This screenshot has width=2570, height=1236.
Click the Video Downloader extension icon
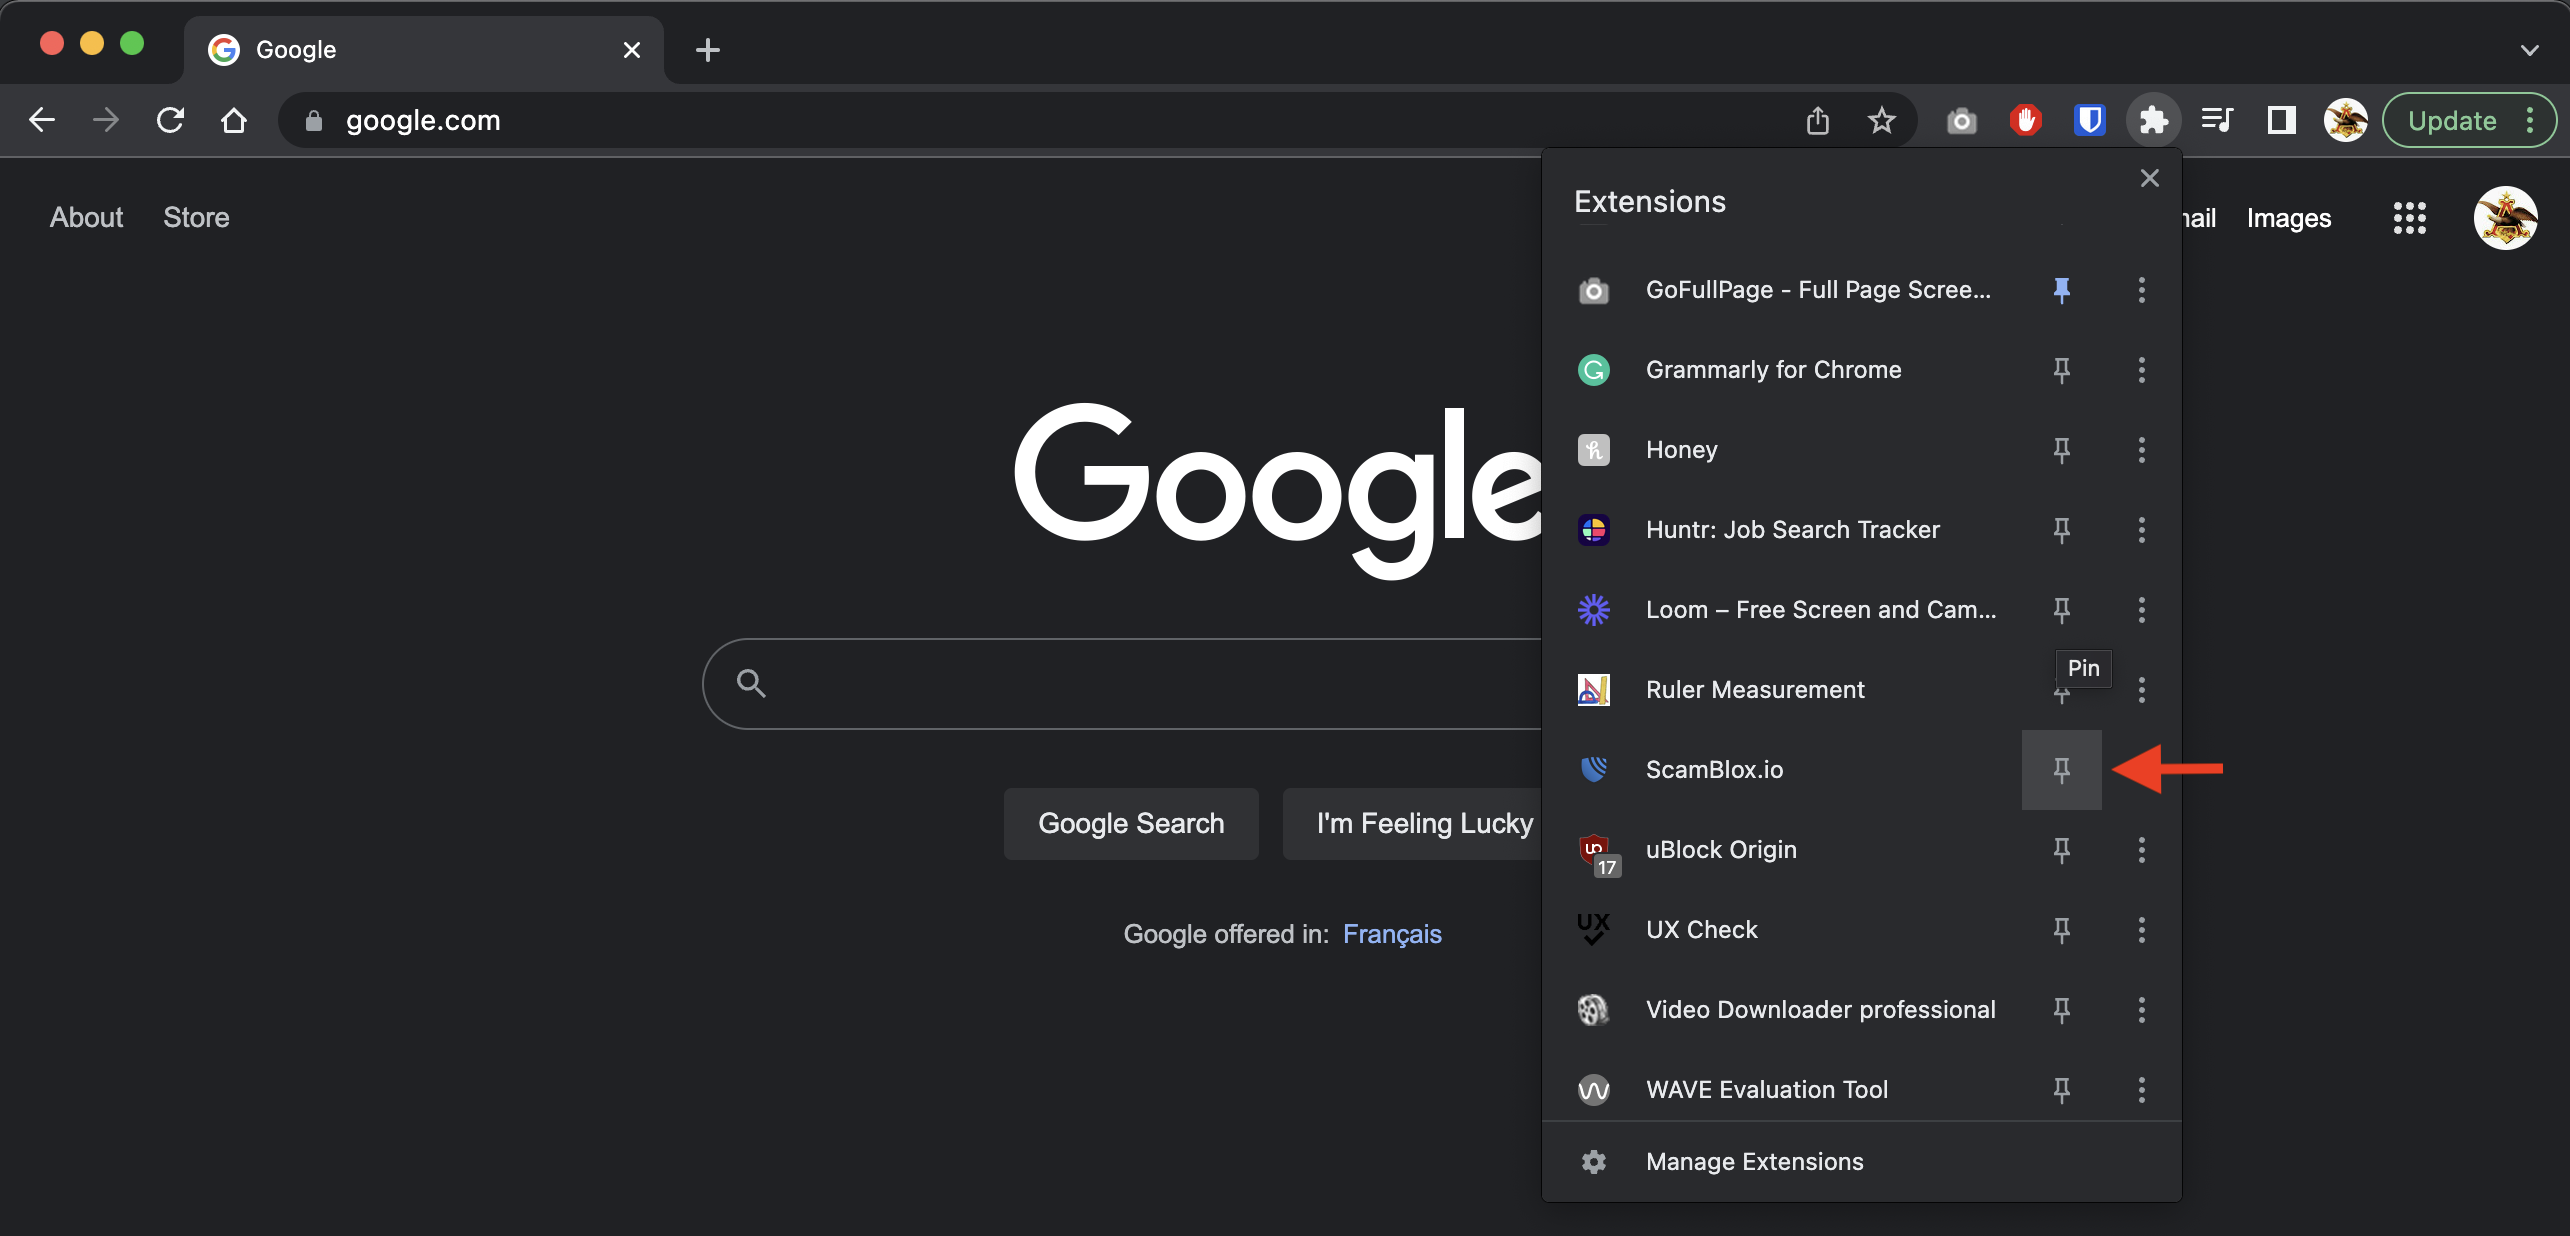pyautogui.click(x=1594, y=1010)
